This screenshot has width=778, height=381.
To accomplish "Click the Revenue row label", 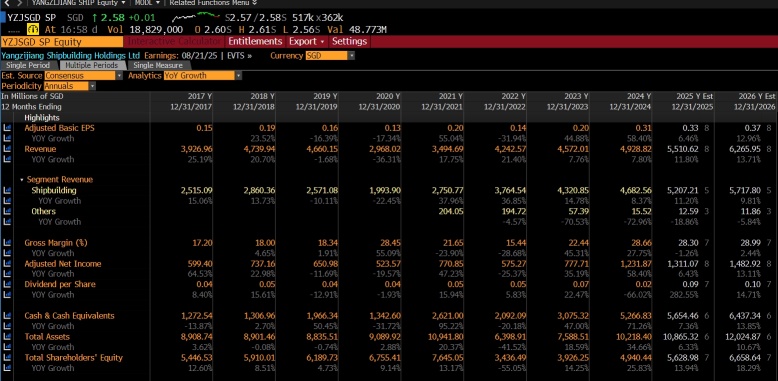I will click(x=40, y=149).
